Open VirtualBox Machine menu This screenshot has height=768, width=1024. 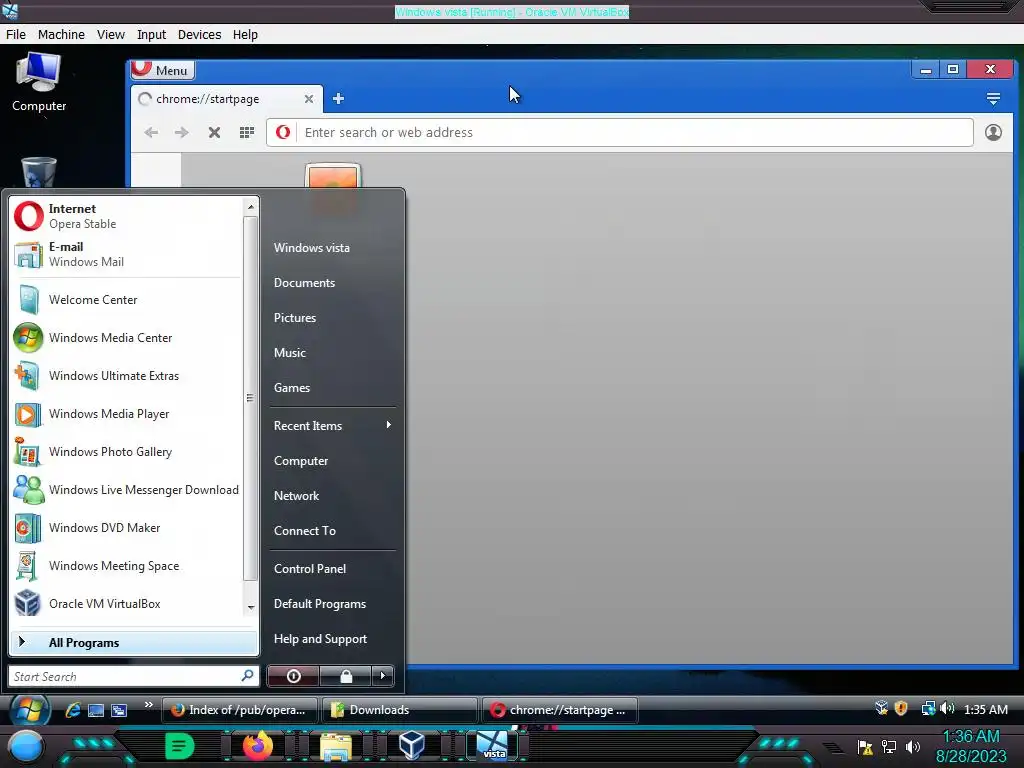pyautogui.click(x=61, y=35)
